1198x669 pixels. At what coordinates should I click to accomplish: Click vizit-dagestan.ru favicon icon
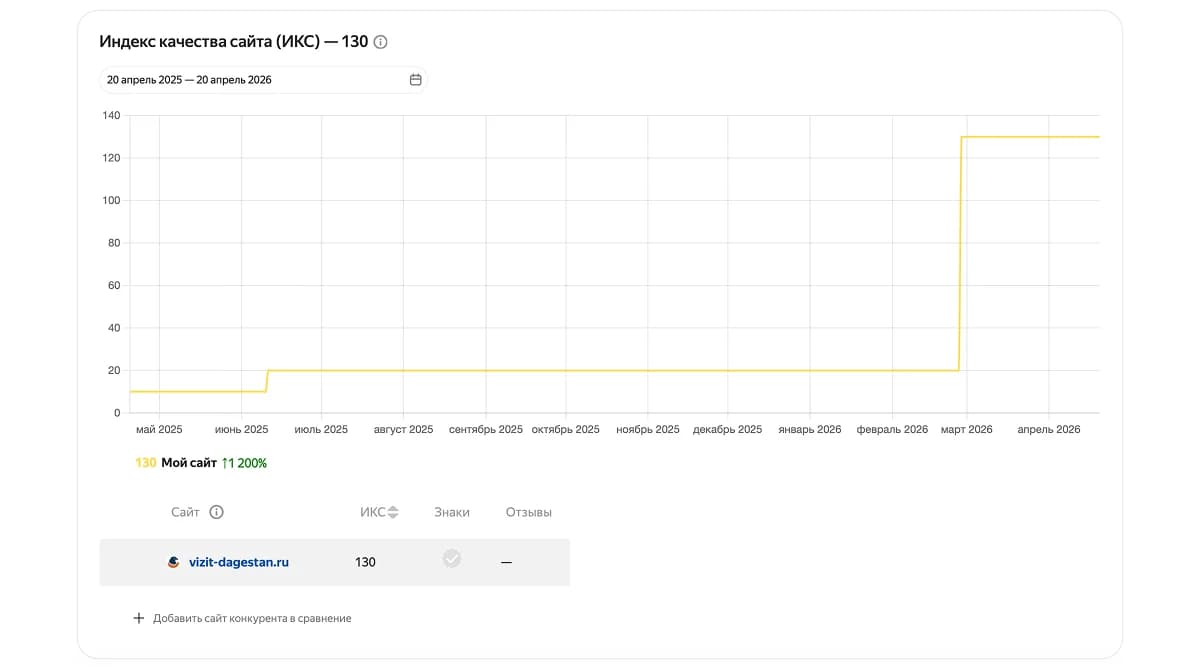(x=173, y=562)
